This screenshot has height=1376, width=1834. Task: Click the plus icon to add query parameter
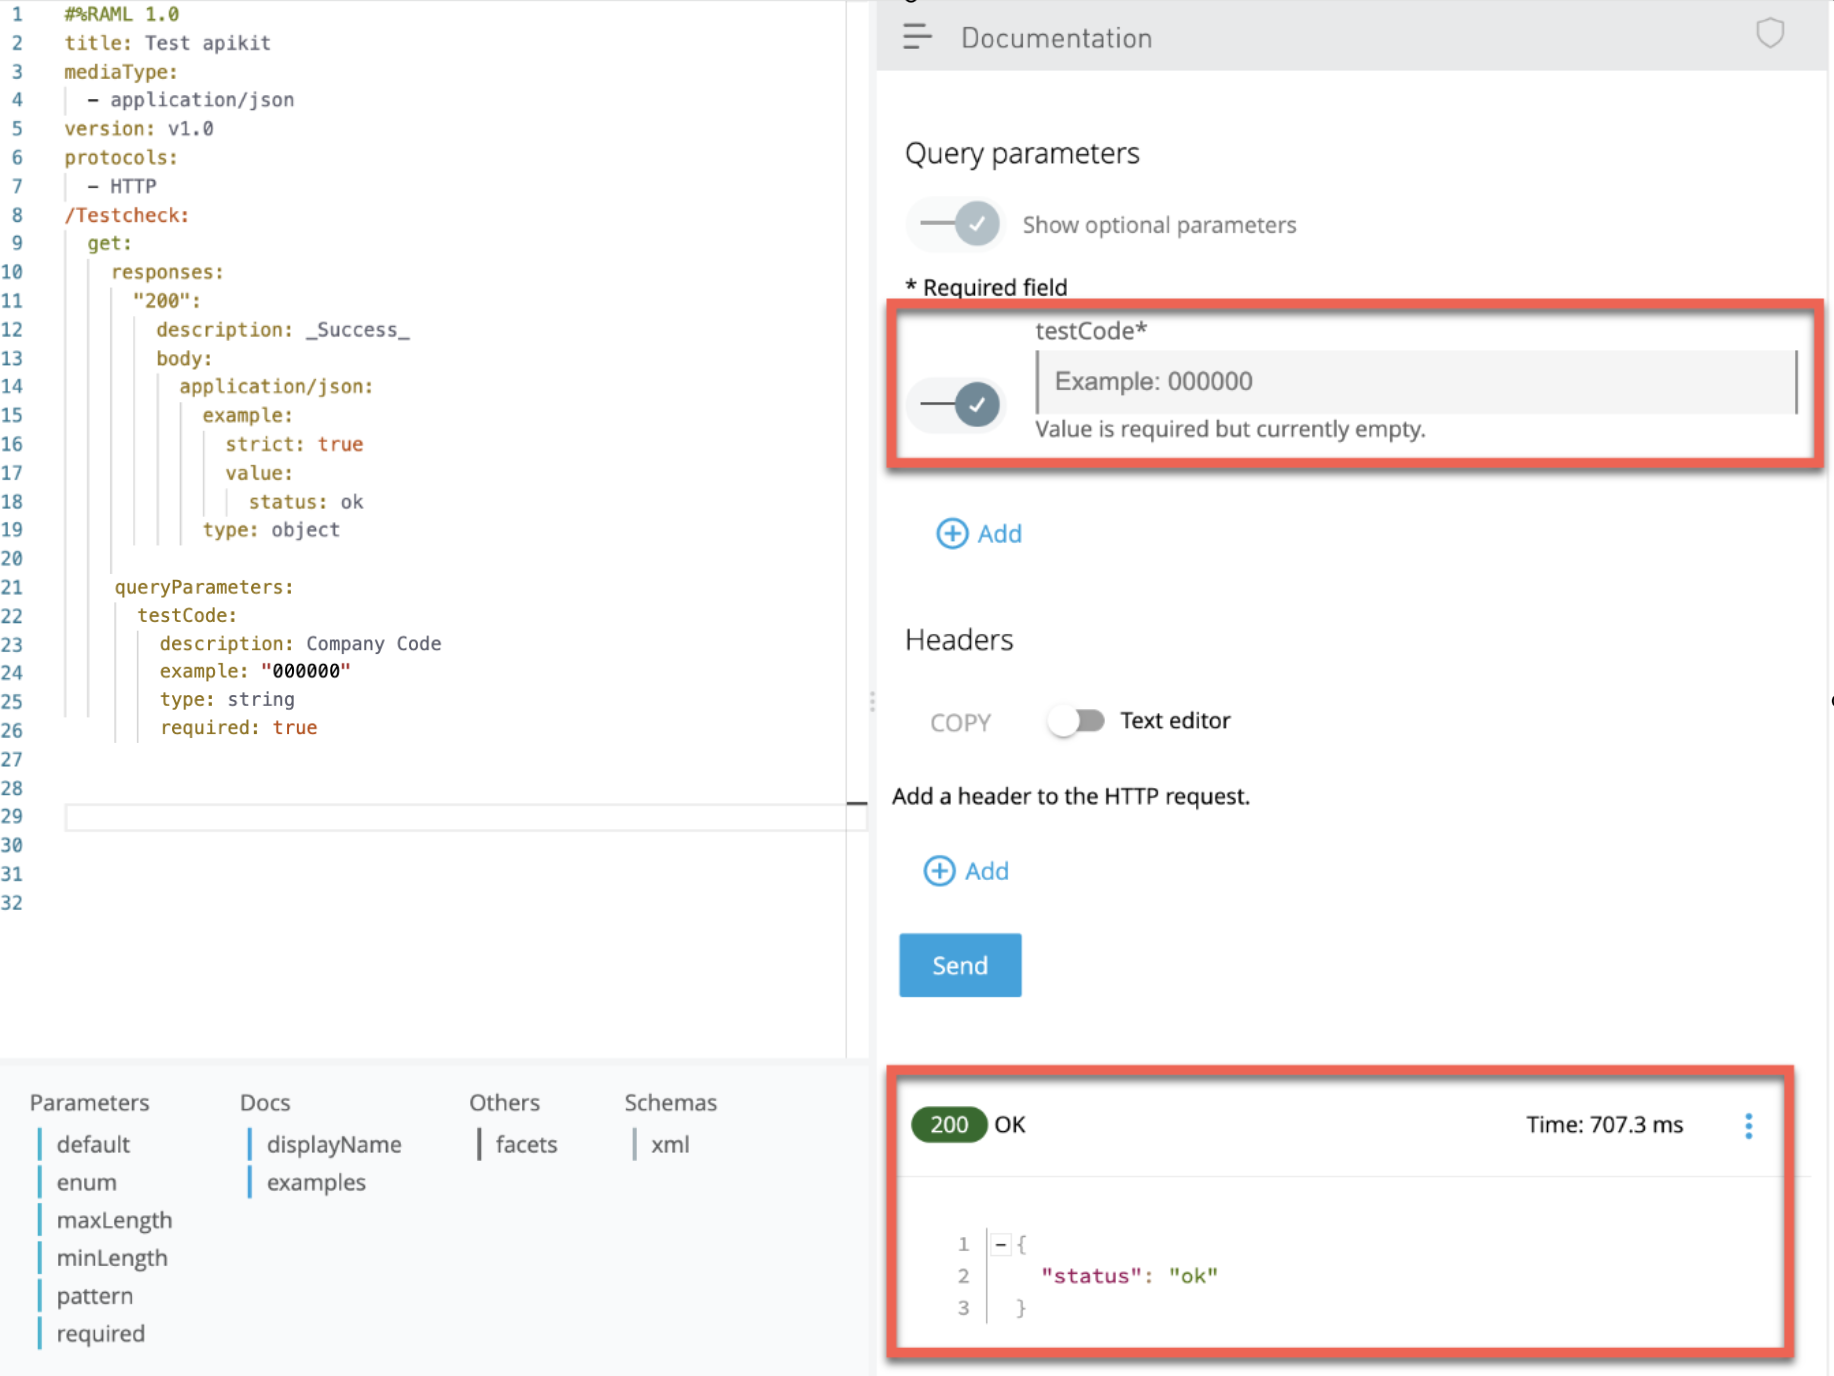(x=951, y=533)
